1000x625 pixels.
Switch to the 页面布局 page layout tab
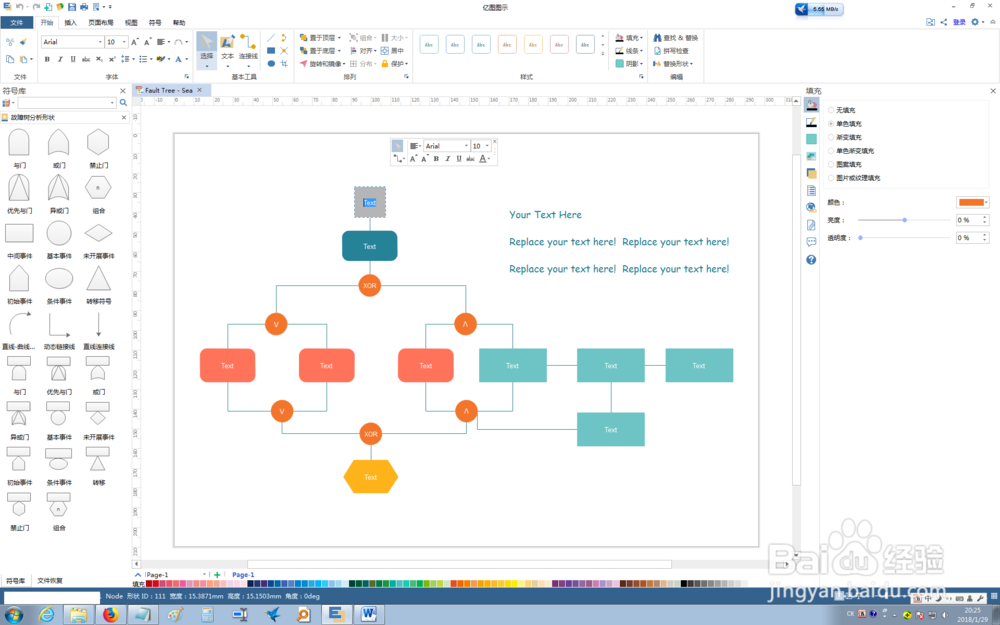(101, 23)
